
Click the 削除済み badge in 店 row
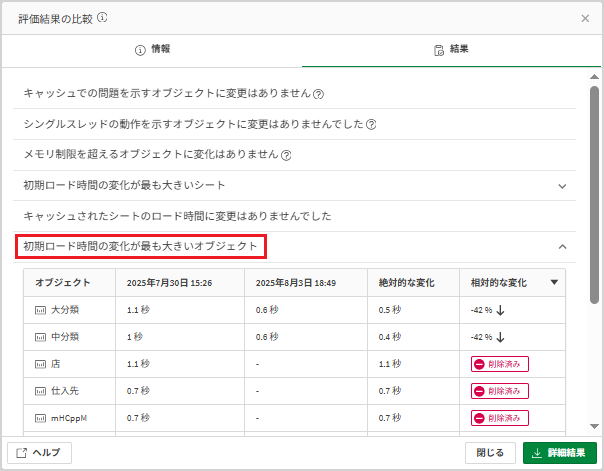pos(500,364)
